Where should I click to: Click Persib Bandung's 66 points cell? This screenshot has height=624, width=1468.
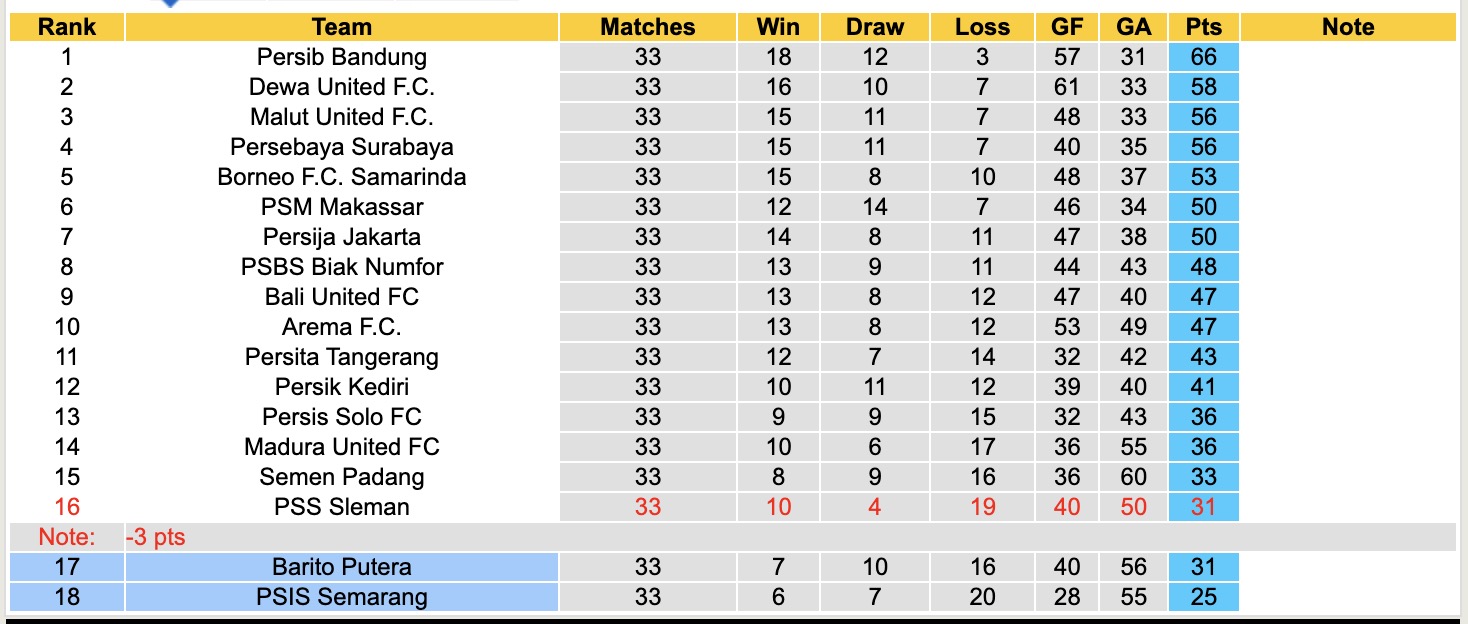[1203, 57]
